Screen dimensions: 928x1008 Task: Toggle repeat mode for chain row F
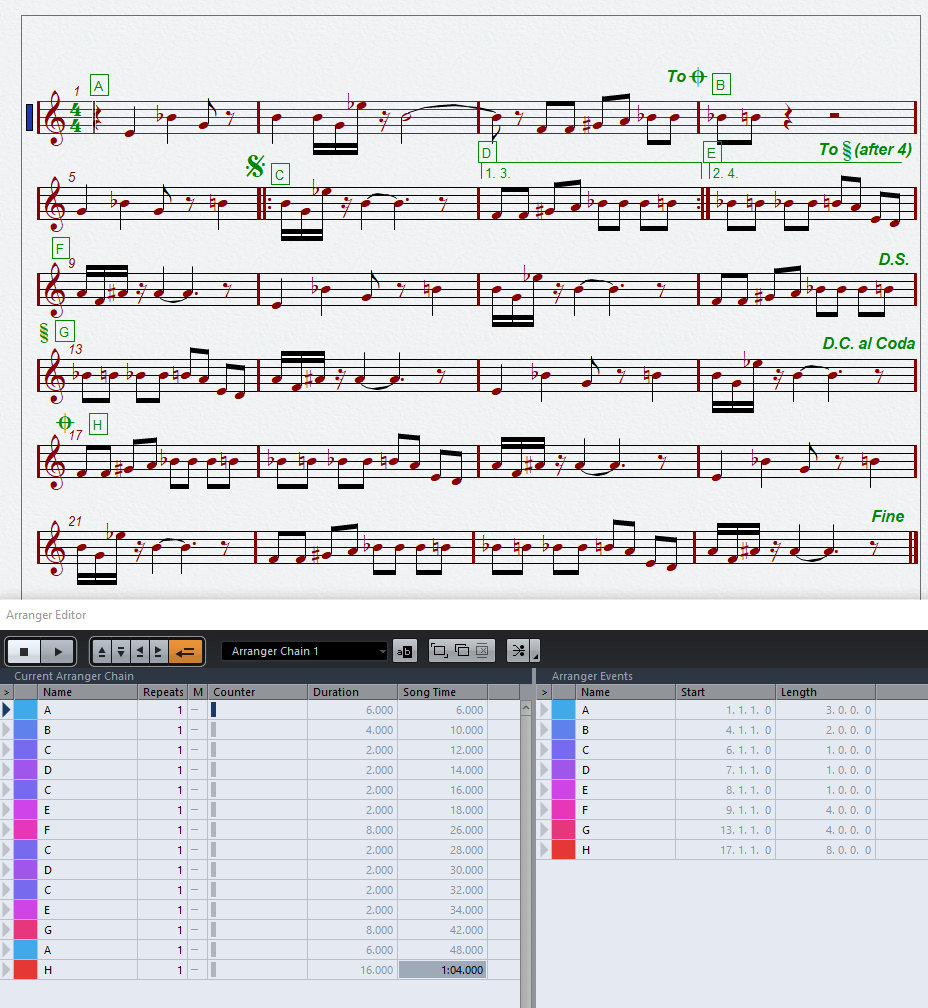coord(195,830)
